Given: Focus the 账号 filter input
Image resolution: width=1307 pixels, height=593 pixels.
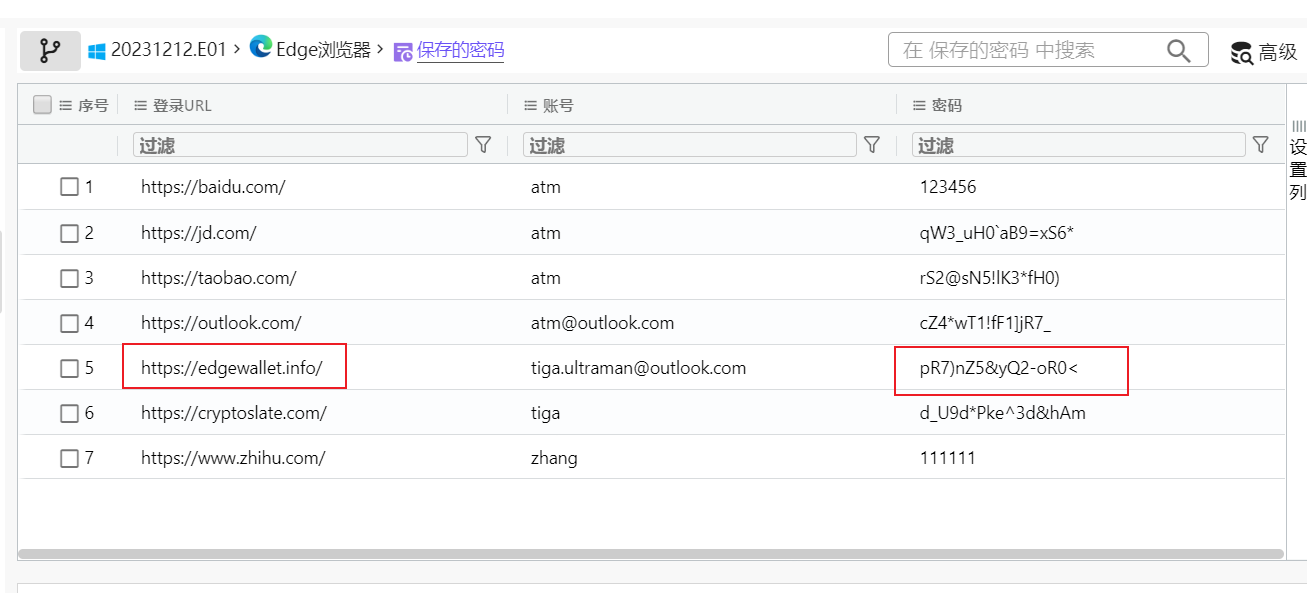Looking at the screenshot, I should [689, 145].
